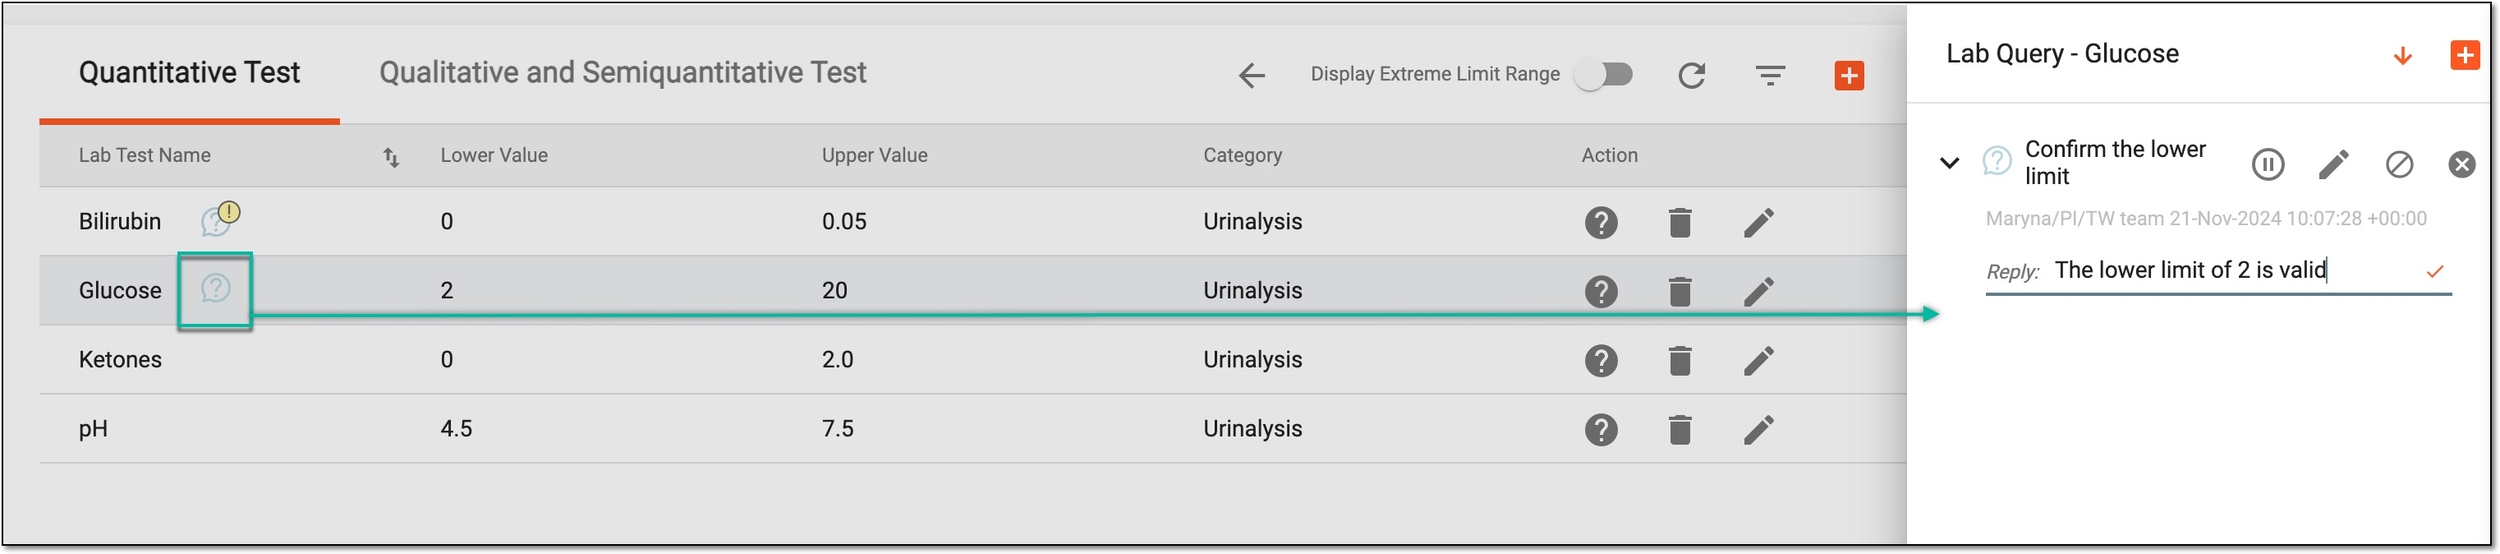Put the lab query on hold

(2268, 164)
